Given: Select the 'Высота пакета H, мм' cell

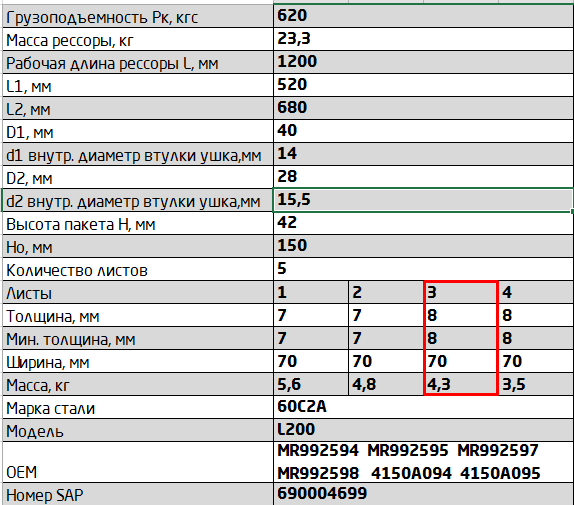Looking at the screenshot, I should [138, 224].
